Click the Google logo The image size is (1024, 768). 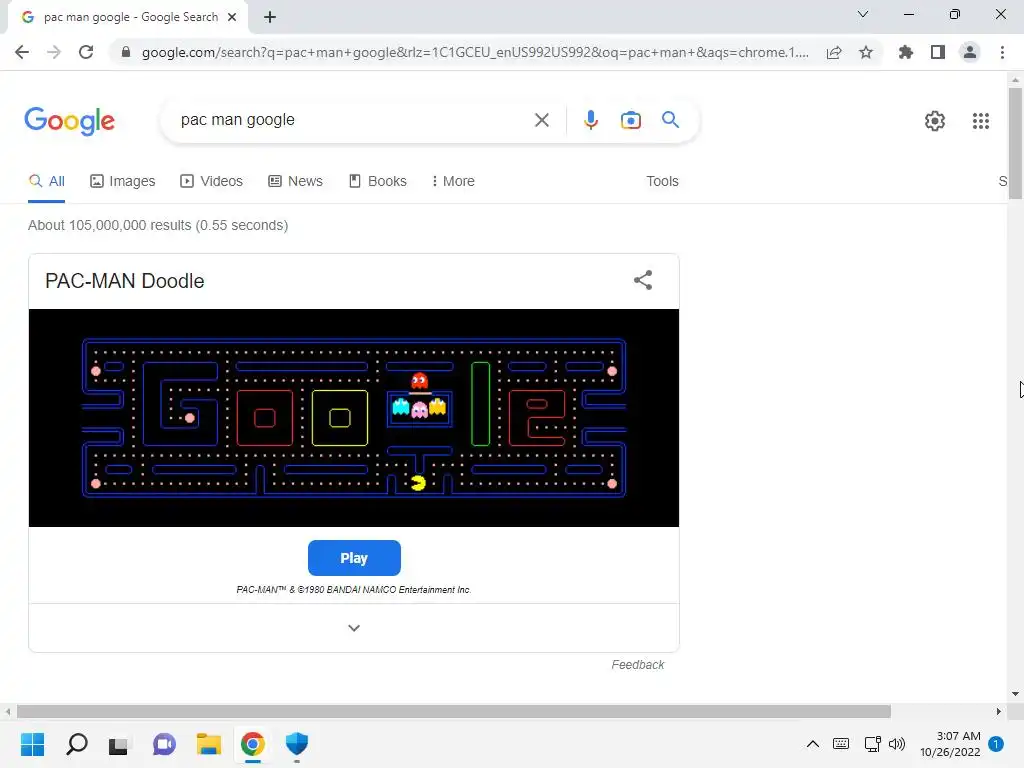pos(69,121)
